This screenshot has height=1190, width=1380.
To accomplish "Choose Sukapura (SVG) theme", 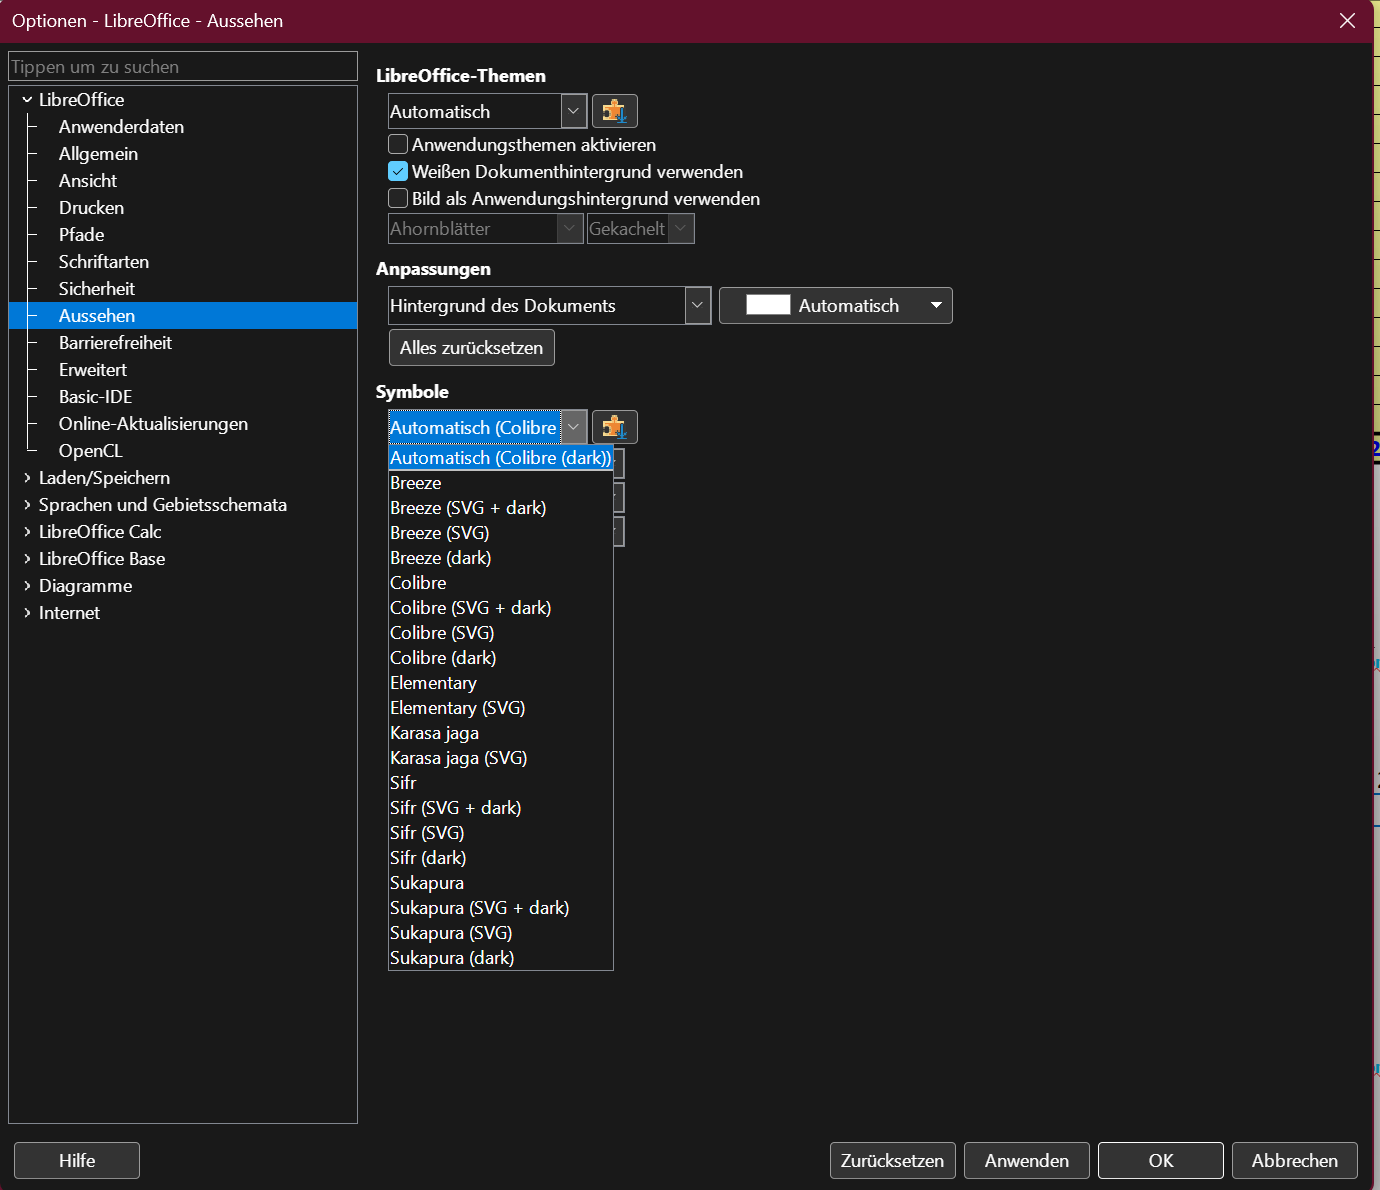I will coord(500,932).
